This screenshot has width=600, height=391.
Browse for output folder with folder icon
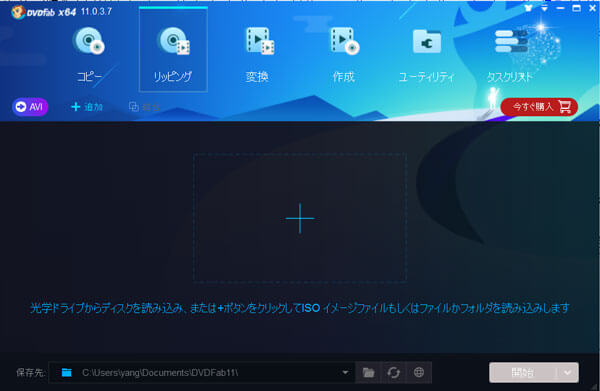(368, 372)
